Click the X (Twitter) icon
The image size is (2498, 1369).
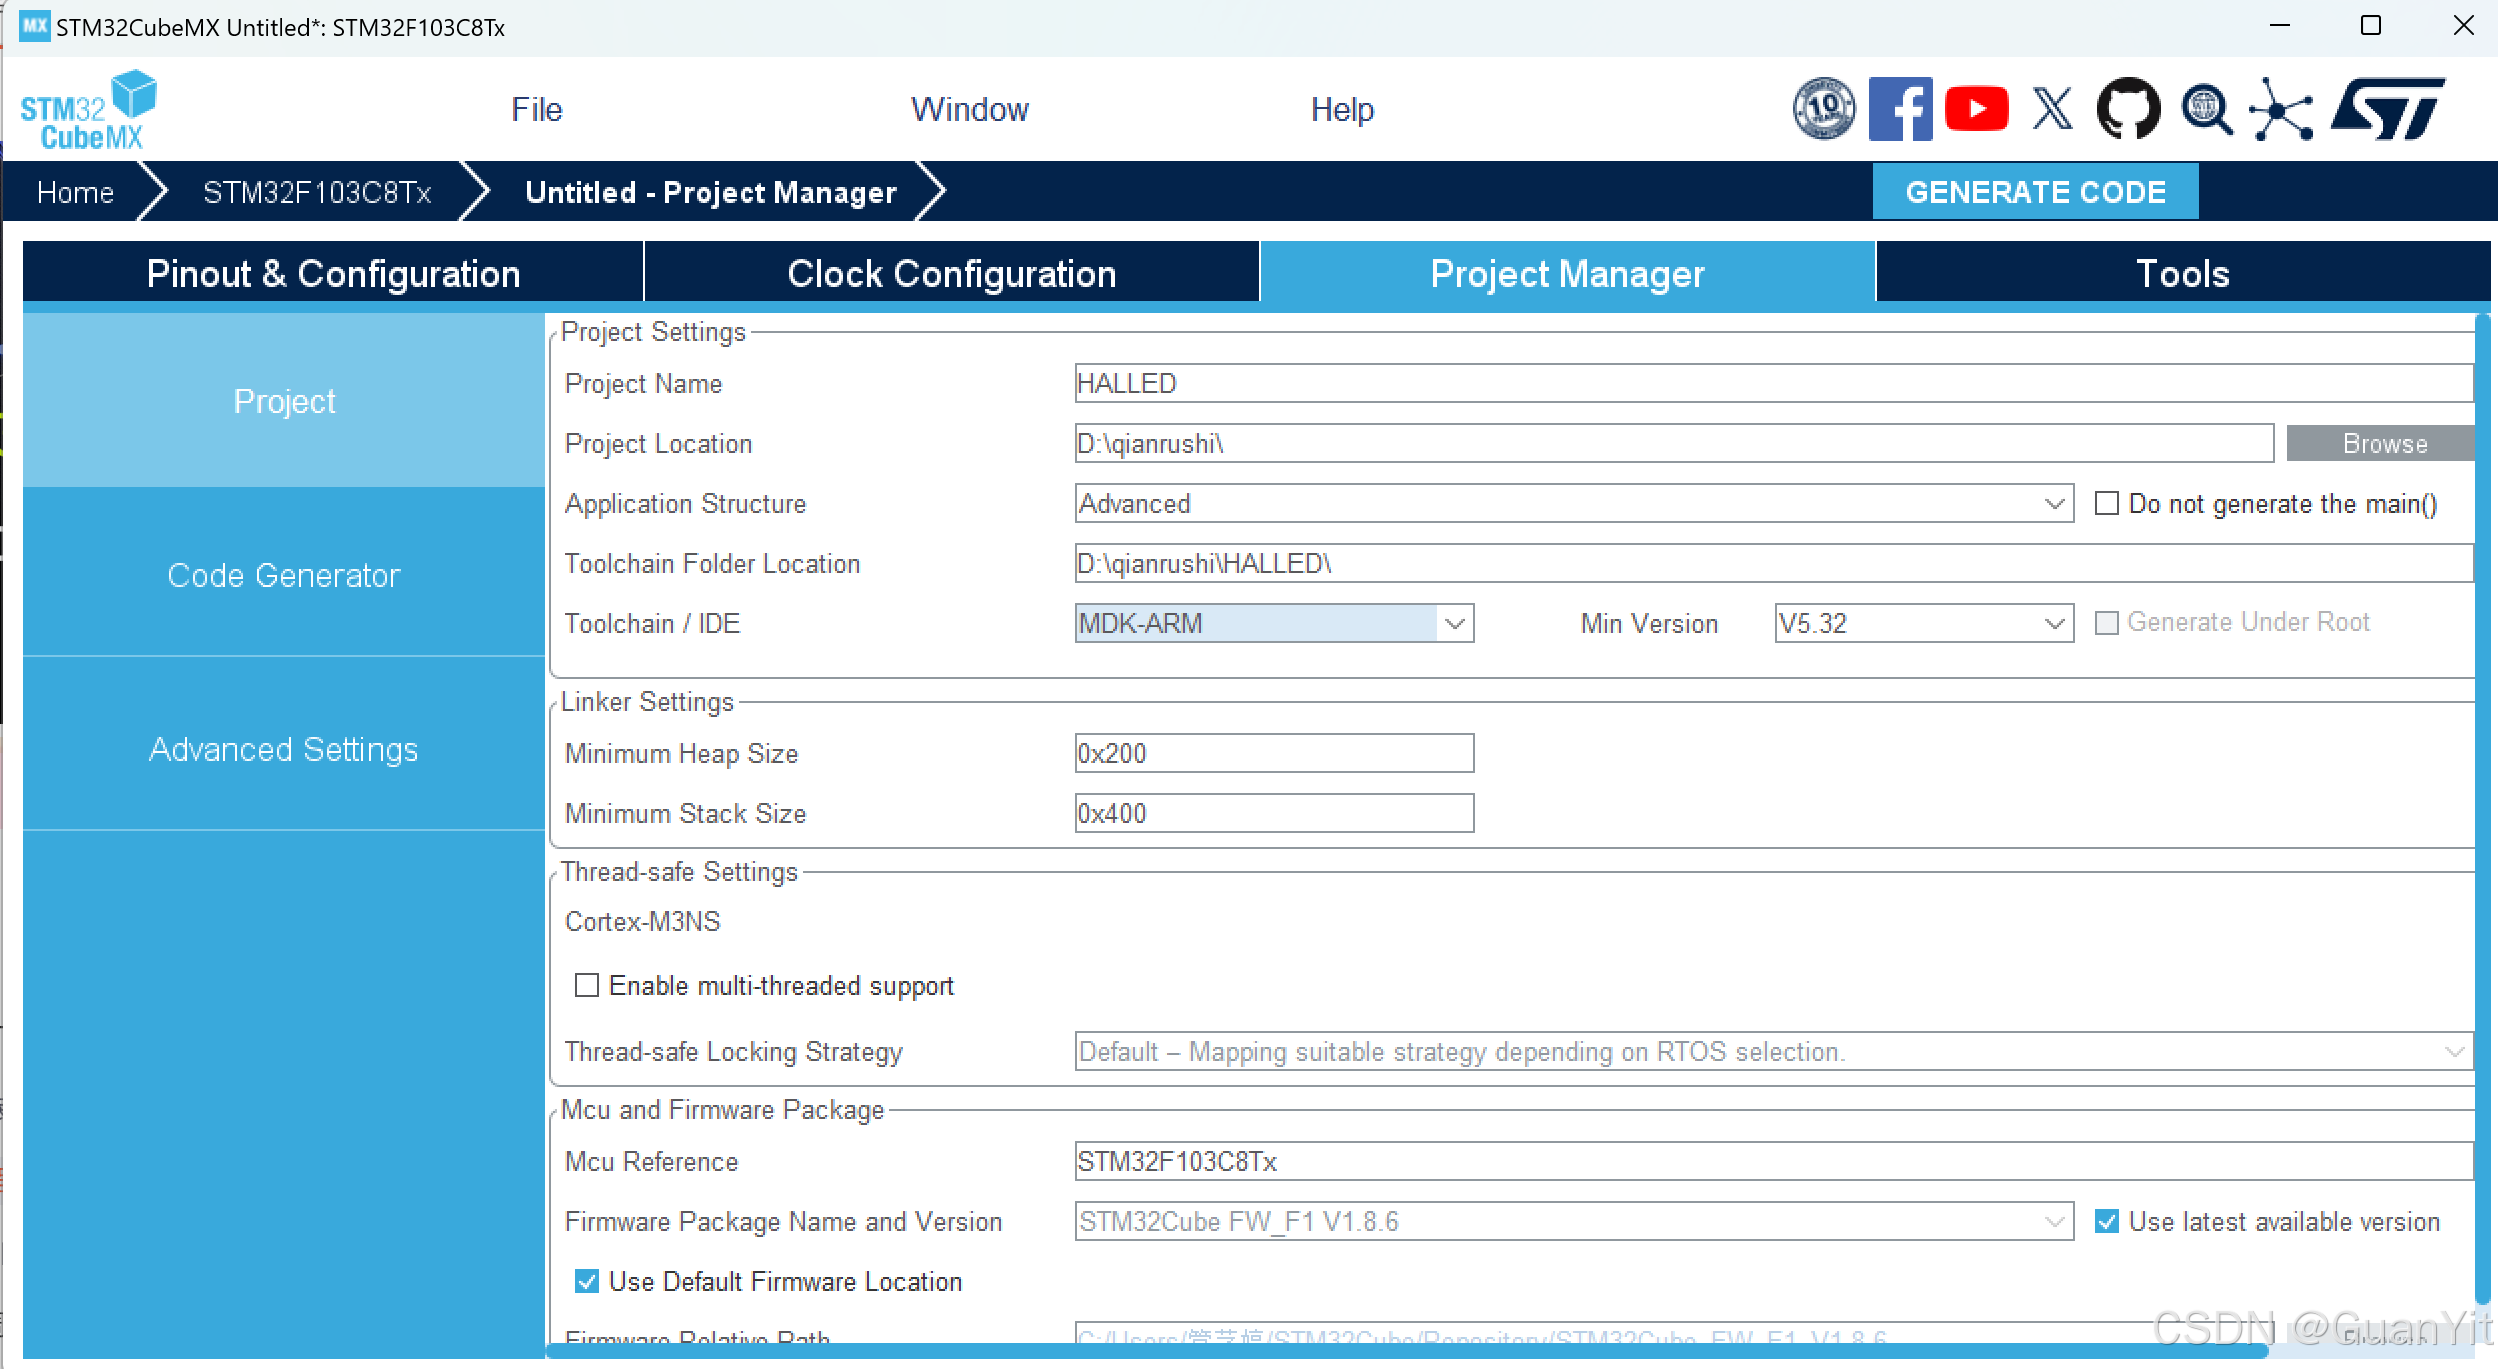[x=2052, y=109]
